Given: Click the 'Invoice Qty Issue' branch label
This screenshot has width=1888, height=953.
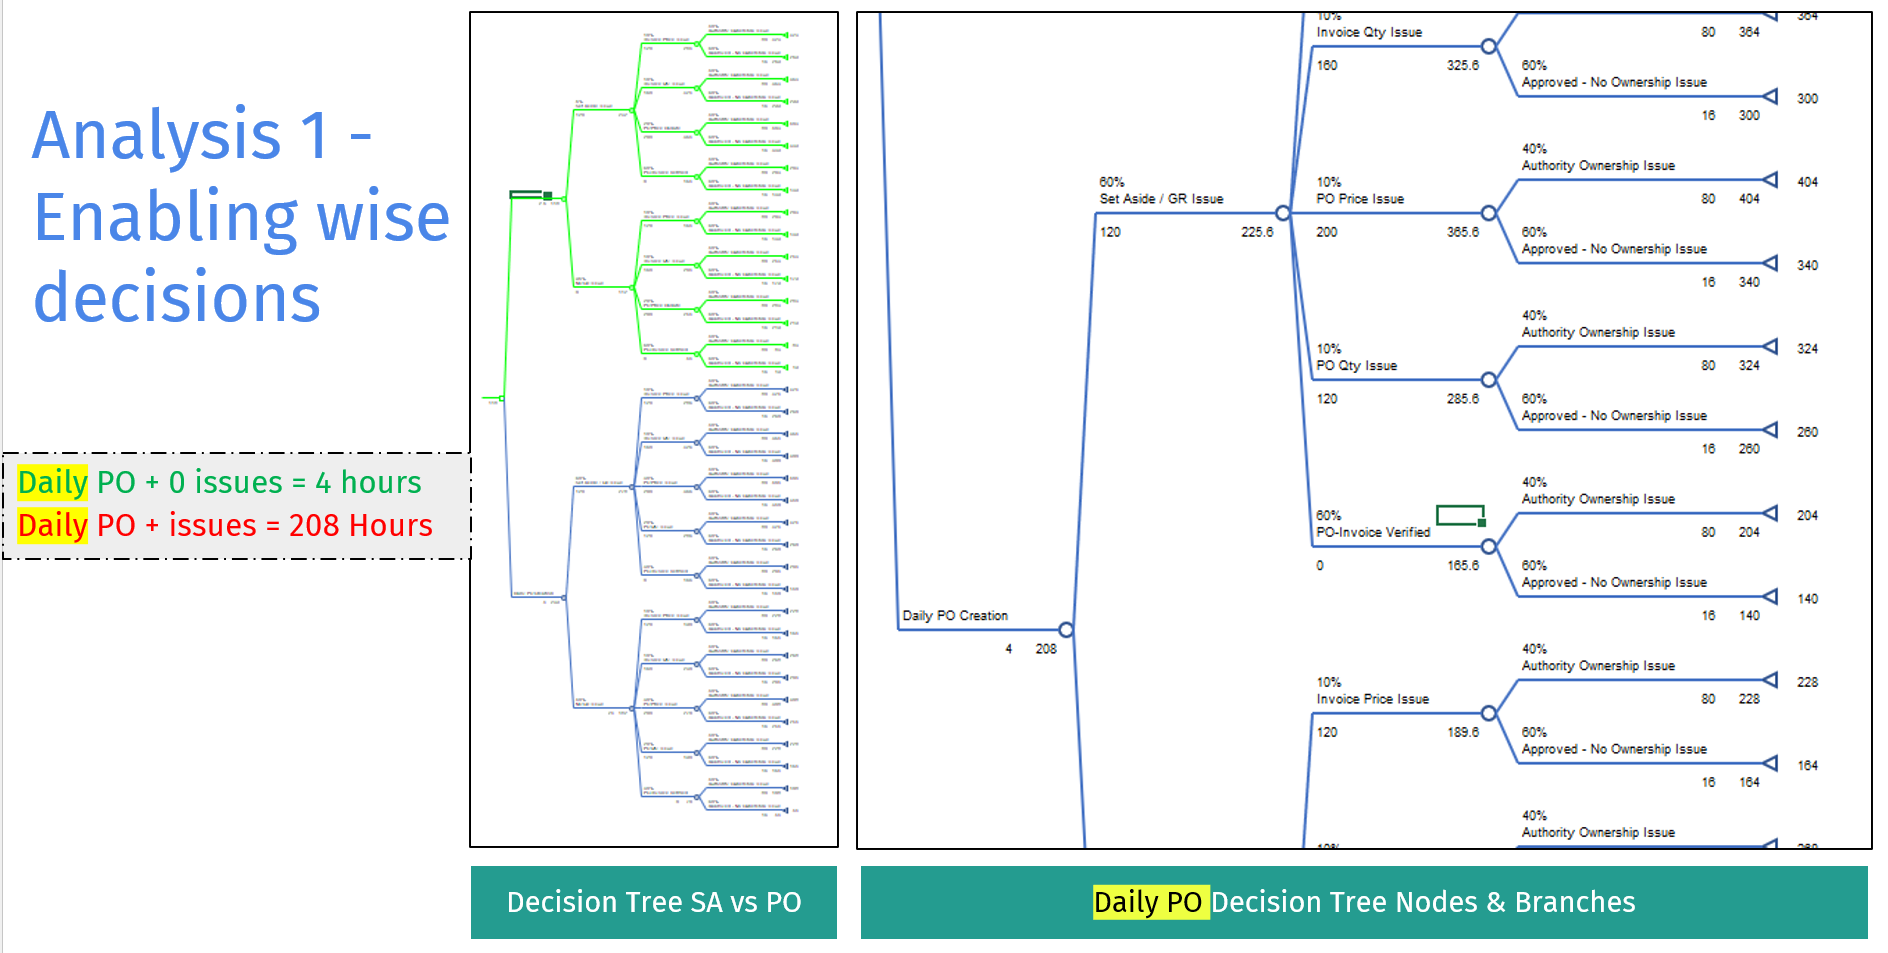Looking at the screenshot, I should [1369, 32].
